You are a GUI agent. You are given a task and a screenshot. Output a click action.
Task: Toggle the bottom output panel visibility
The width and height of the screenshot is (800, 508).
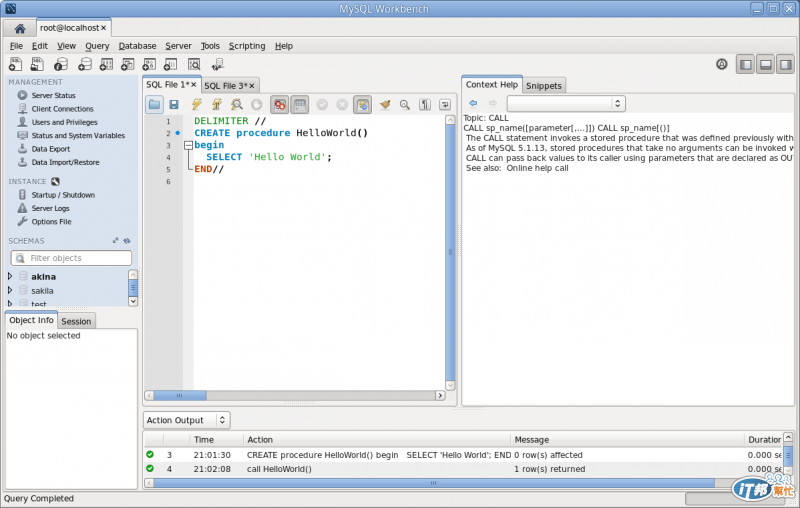[765, 64]
